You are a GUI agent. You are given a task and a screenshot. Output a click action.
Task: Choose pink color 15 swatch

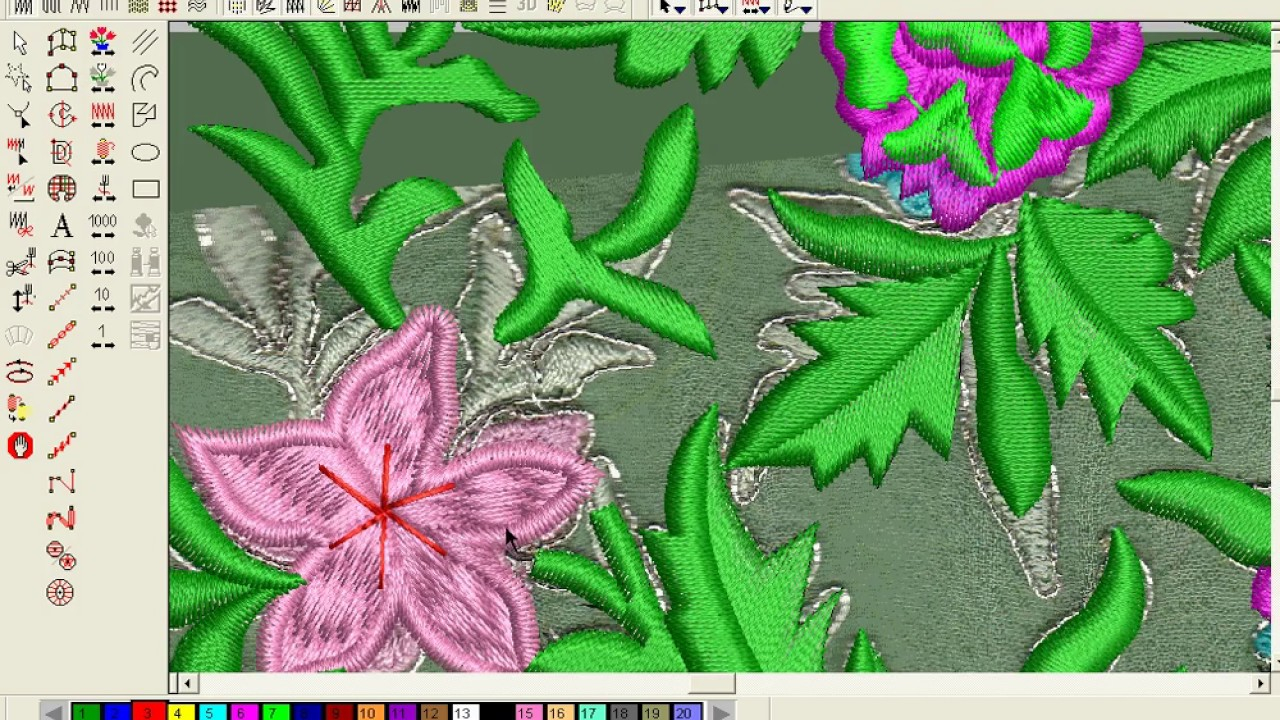click(525, 712)
